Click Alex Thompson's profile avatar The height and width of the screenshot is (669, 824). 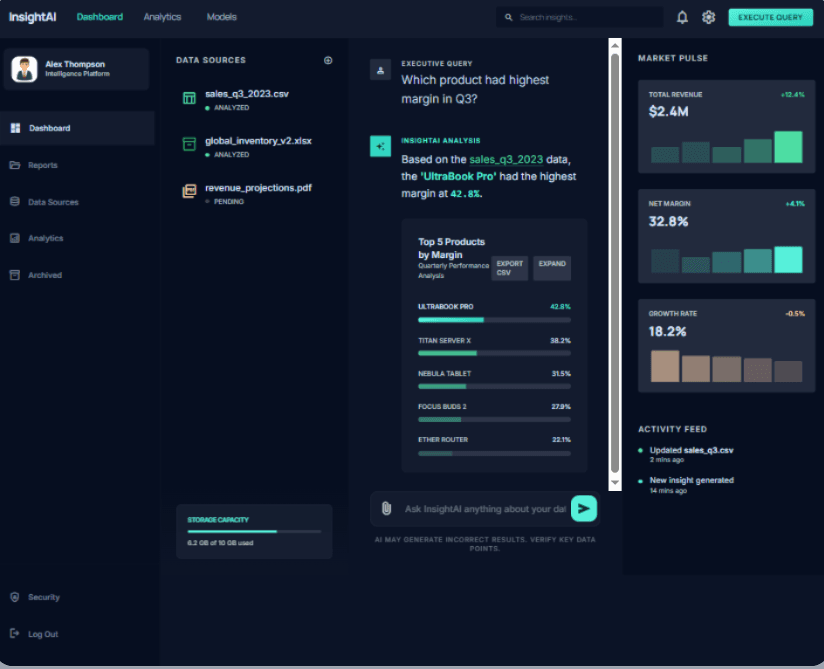(25, 69)
